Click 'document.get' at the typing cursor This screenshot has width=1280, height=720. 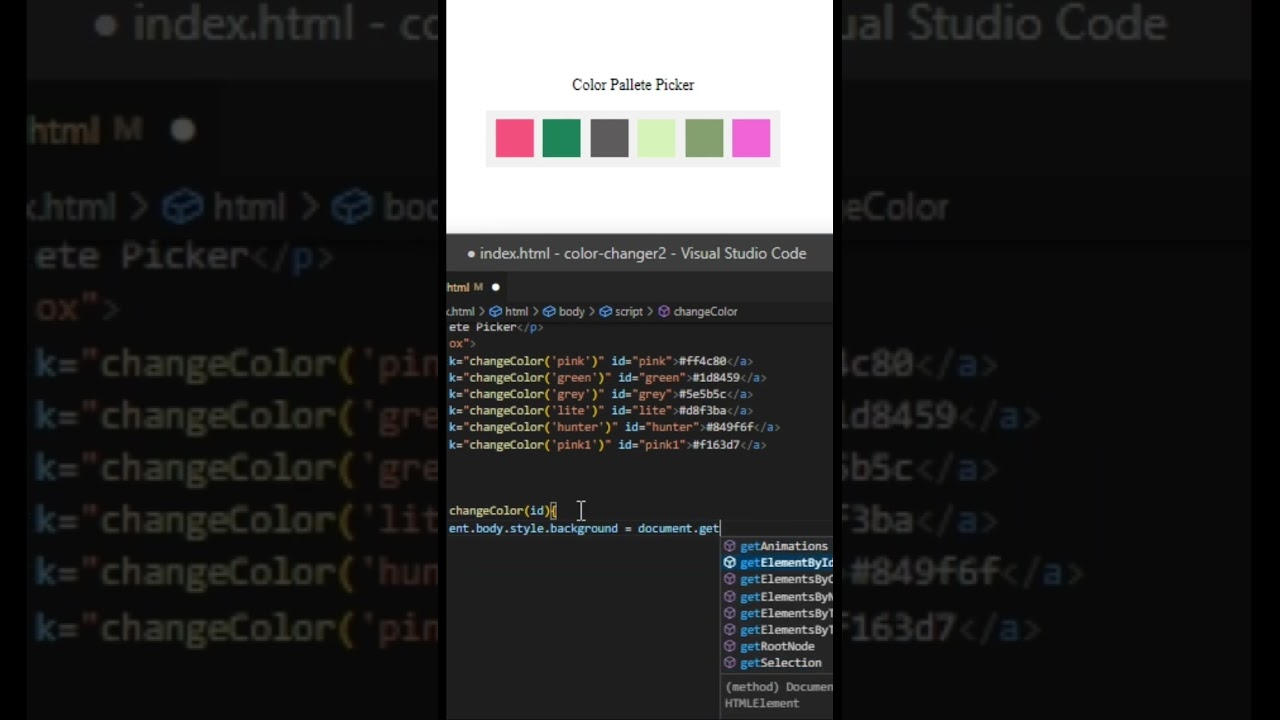(x=679, y=528)
